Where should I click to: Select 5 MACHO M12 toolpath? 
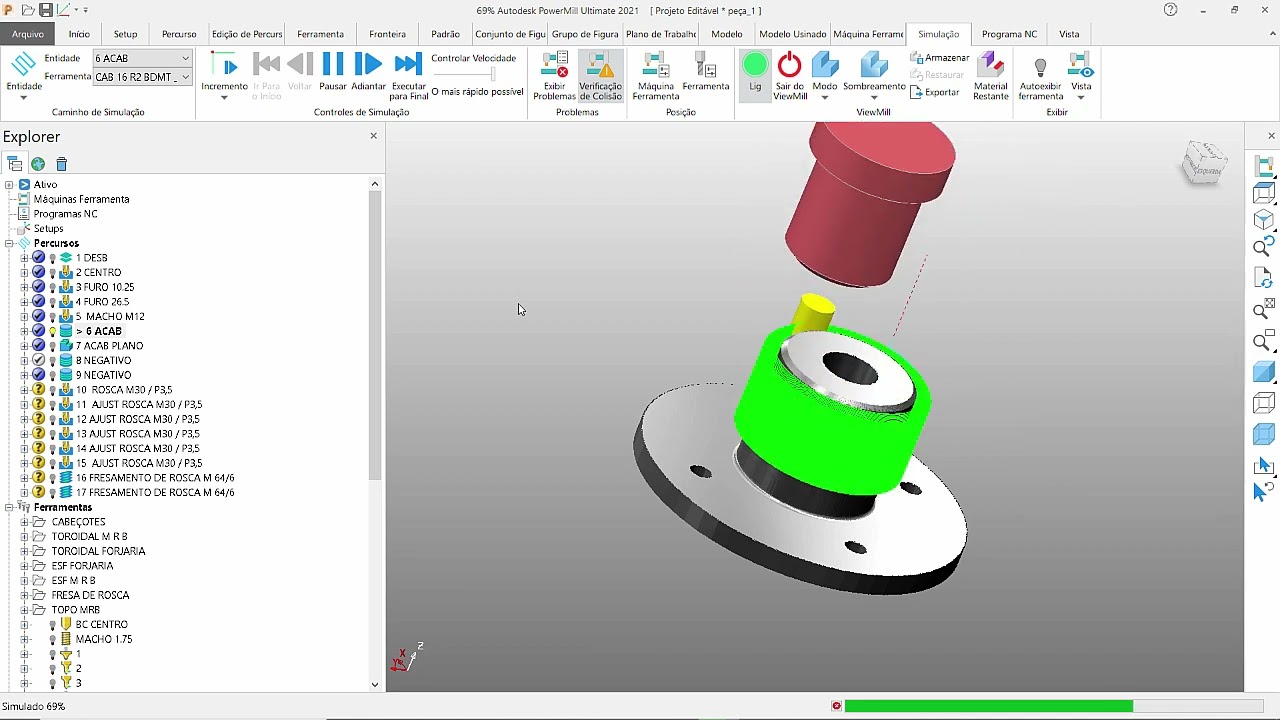[x=110, y=316]
